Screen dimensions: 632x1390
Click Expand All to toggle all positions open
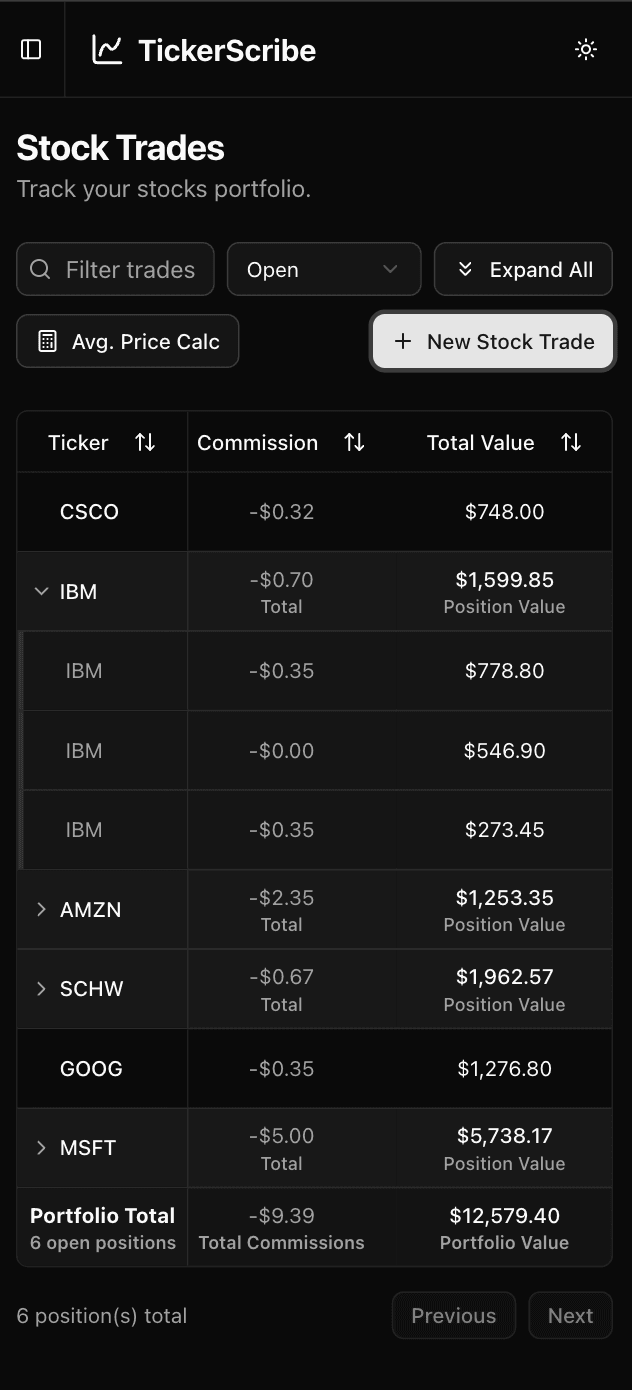(x=523, y=269)
